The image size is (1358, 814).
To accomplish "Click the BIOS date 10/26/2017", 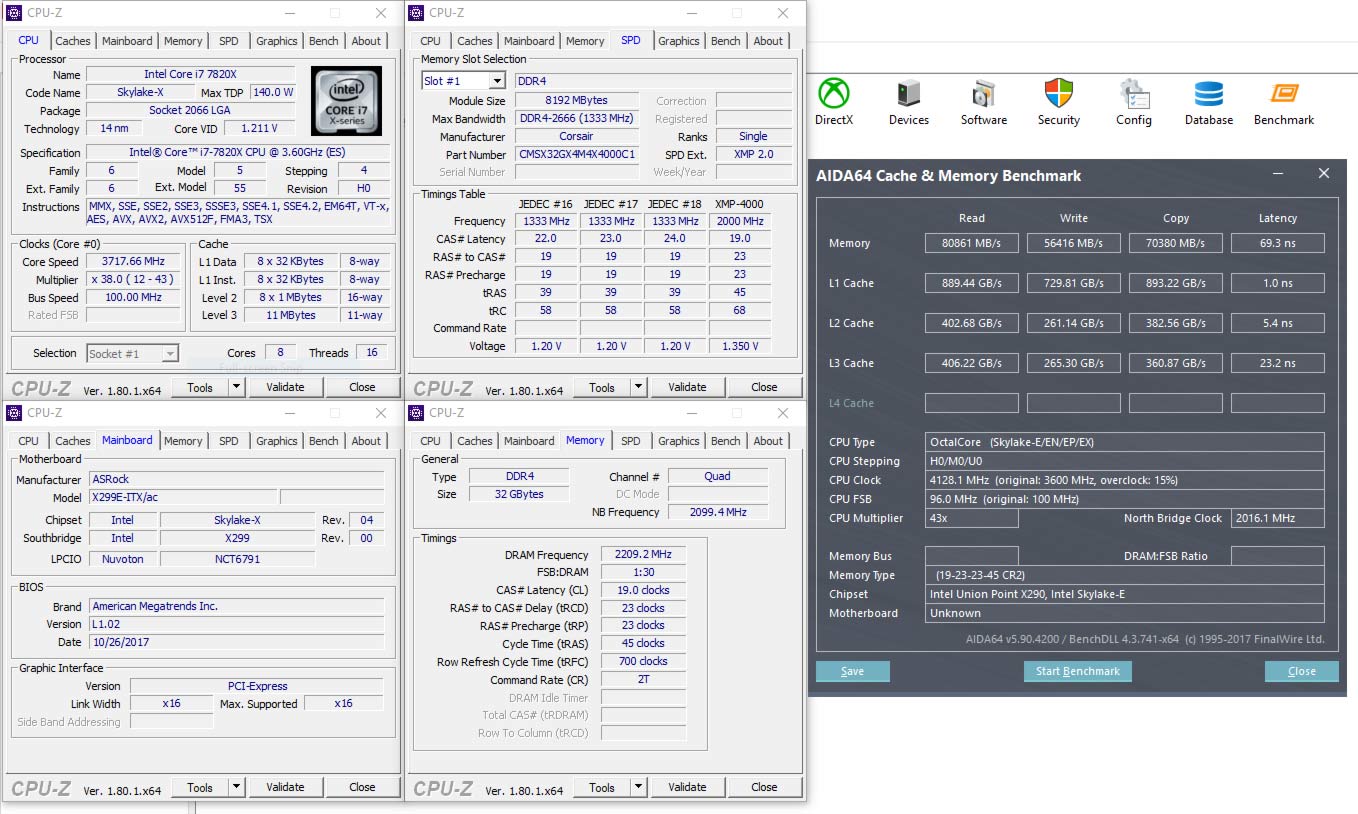I will (236, 642).
